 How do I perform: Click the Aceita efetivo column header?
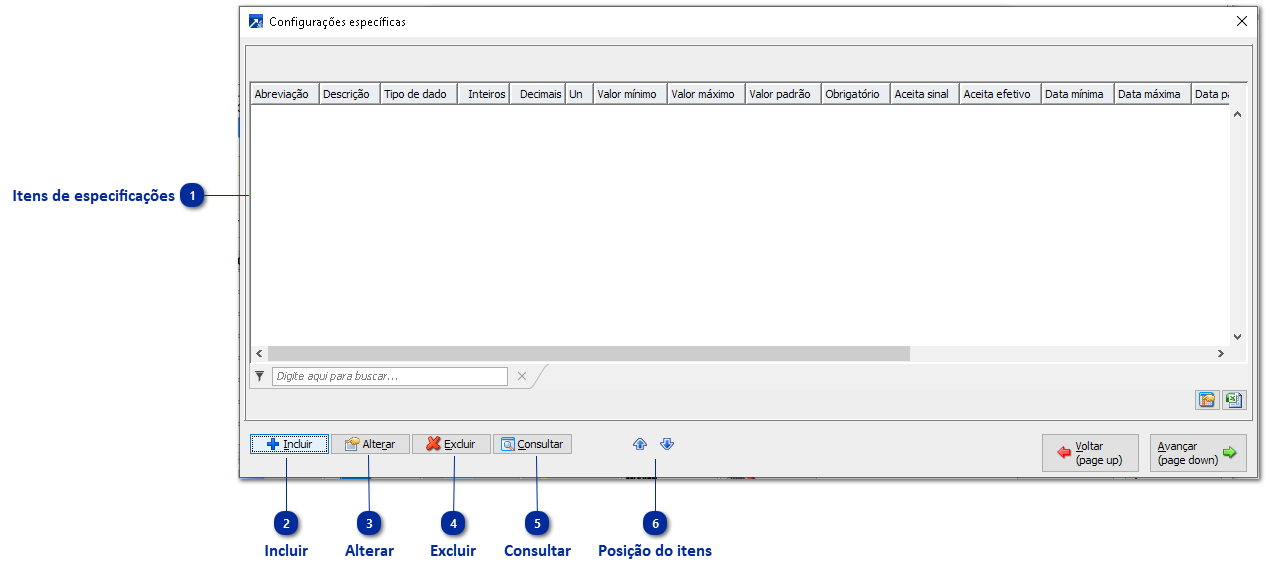[x=1000, y=94]
